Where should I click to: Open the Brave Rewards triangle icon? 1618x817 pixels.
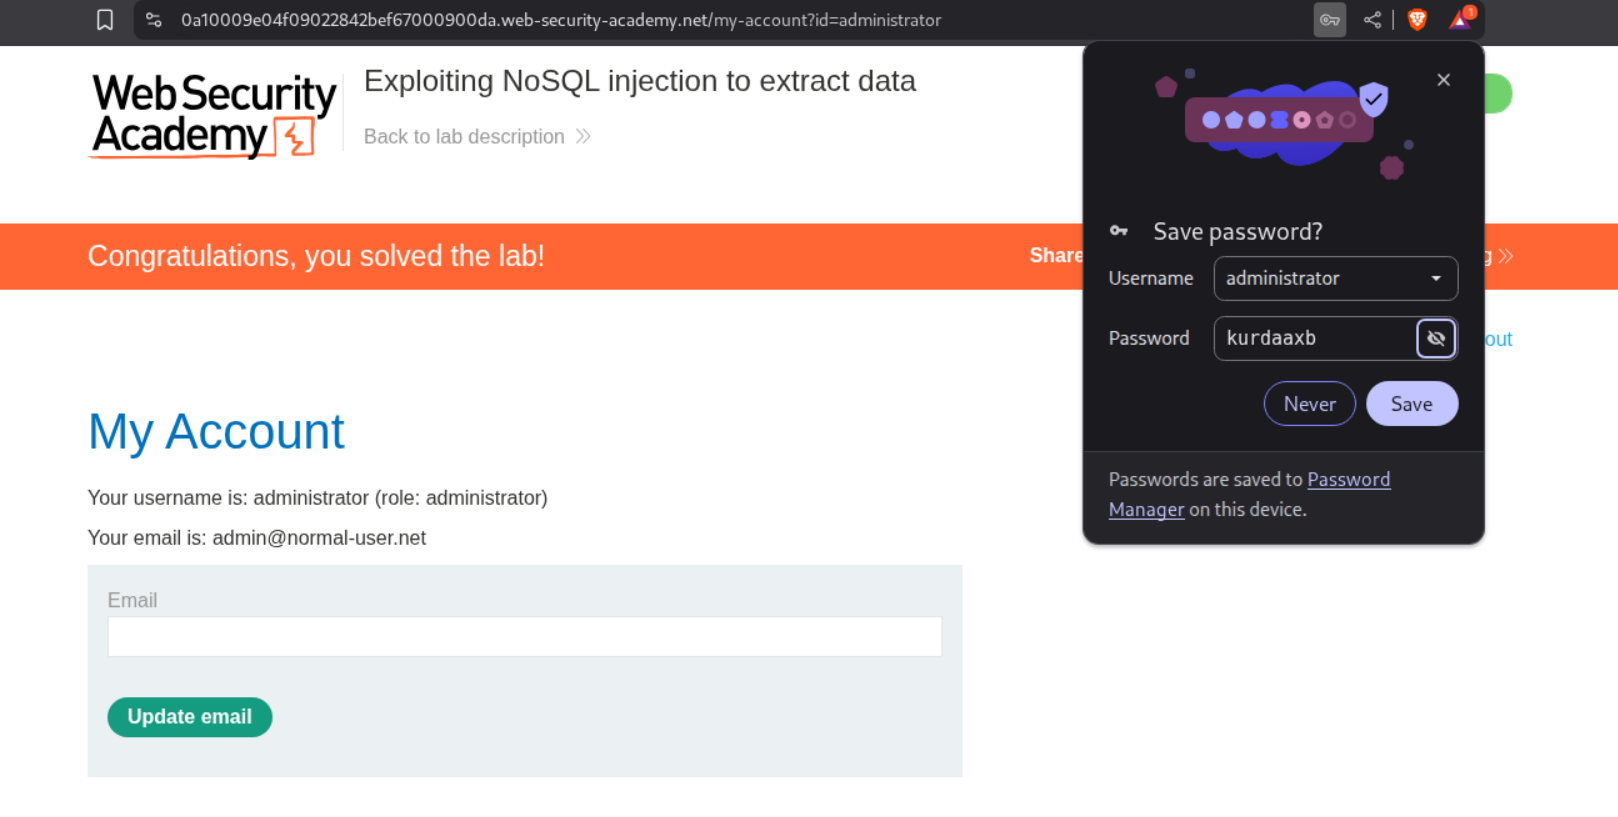coord(1461,20)
